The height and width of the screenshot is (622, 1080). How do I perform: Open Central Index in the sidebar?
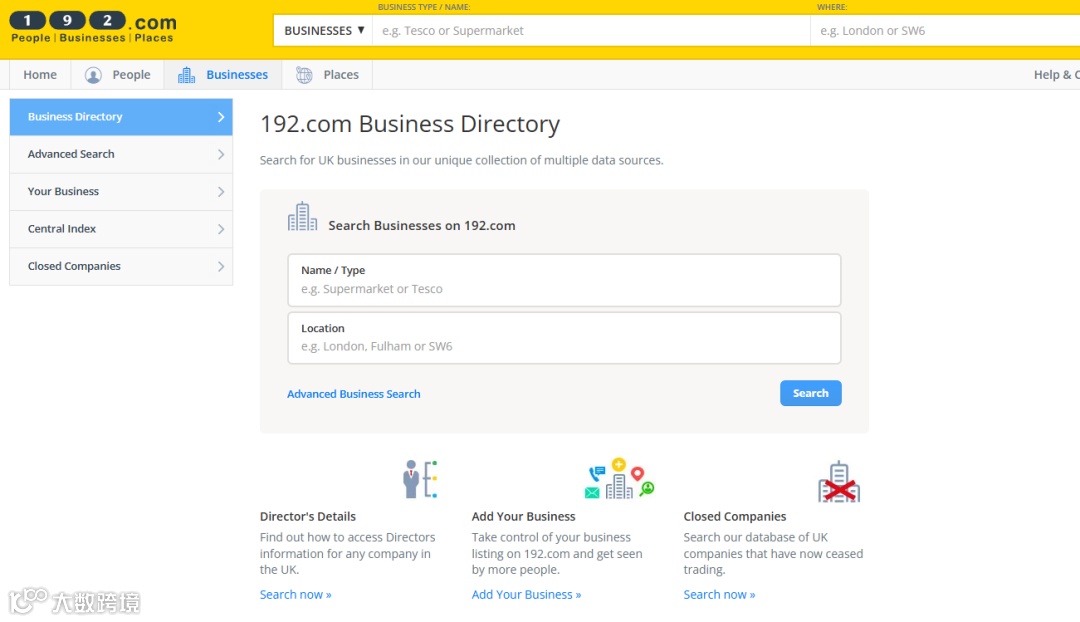pyautogui.click(x=121, y=229)
